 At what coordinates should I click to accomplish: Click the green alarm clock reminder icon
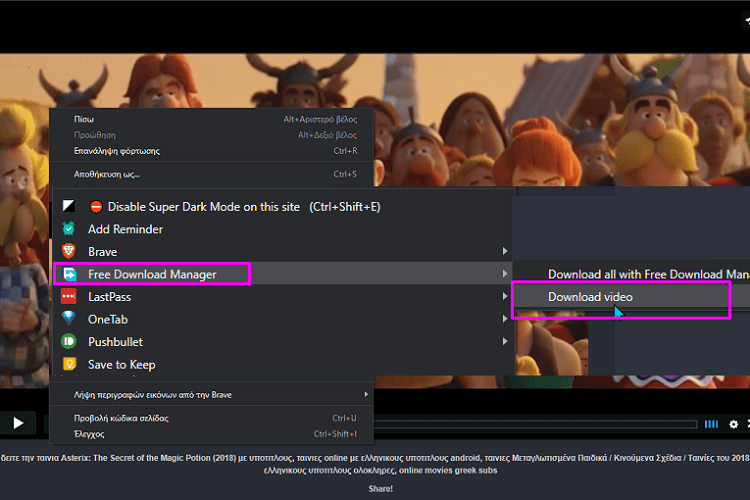tap(69, 229)
